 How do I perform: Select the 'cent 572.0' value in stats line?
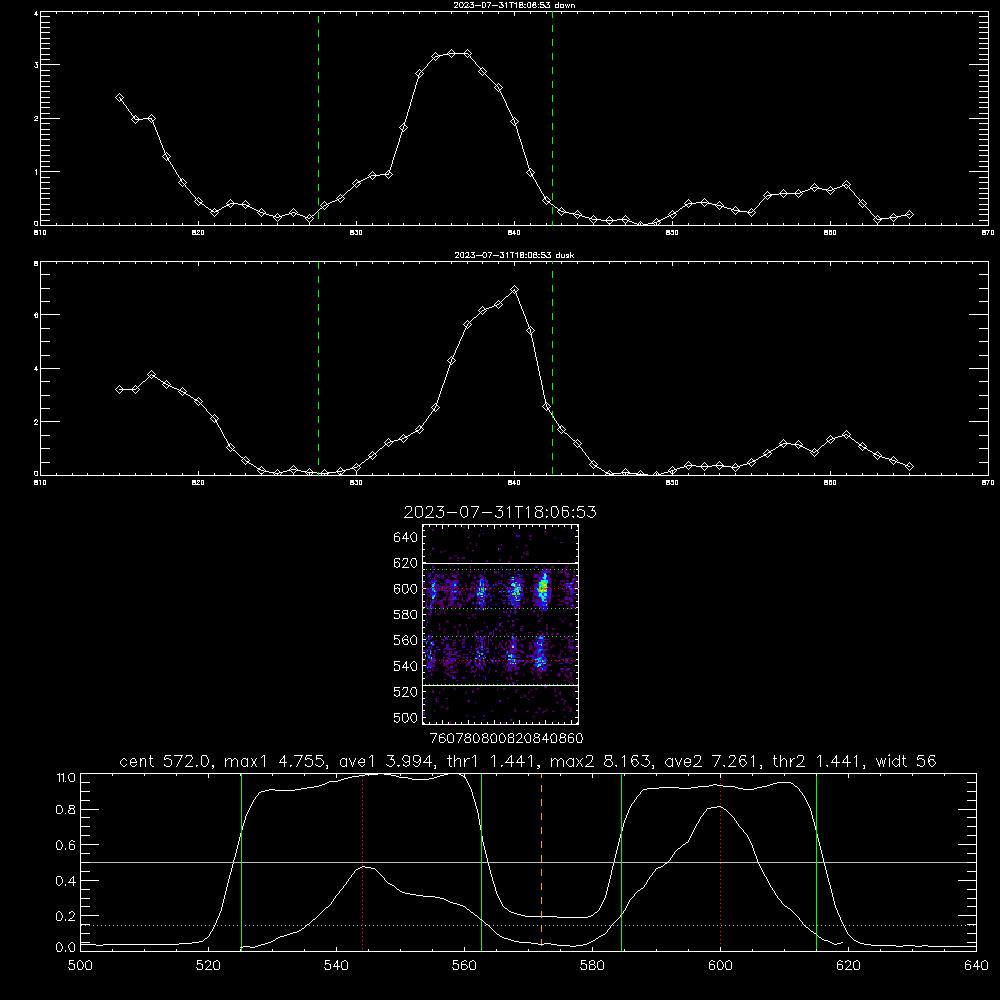click(x=166, y=761)
